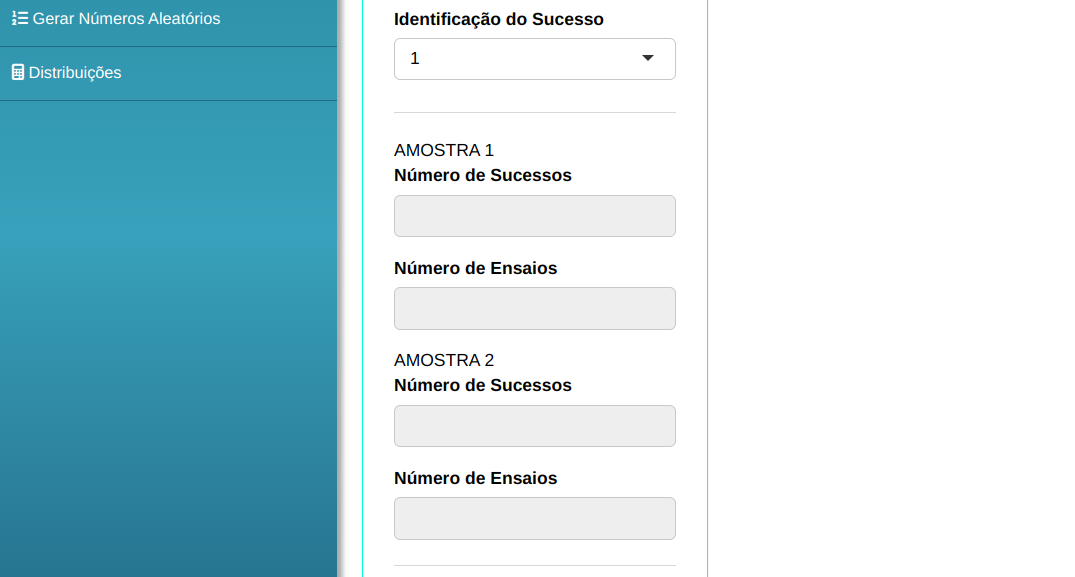Click the dropdown caret arrow next to value 1
This screenshot has width=1075, height=577.
(x=648, y=59)
